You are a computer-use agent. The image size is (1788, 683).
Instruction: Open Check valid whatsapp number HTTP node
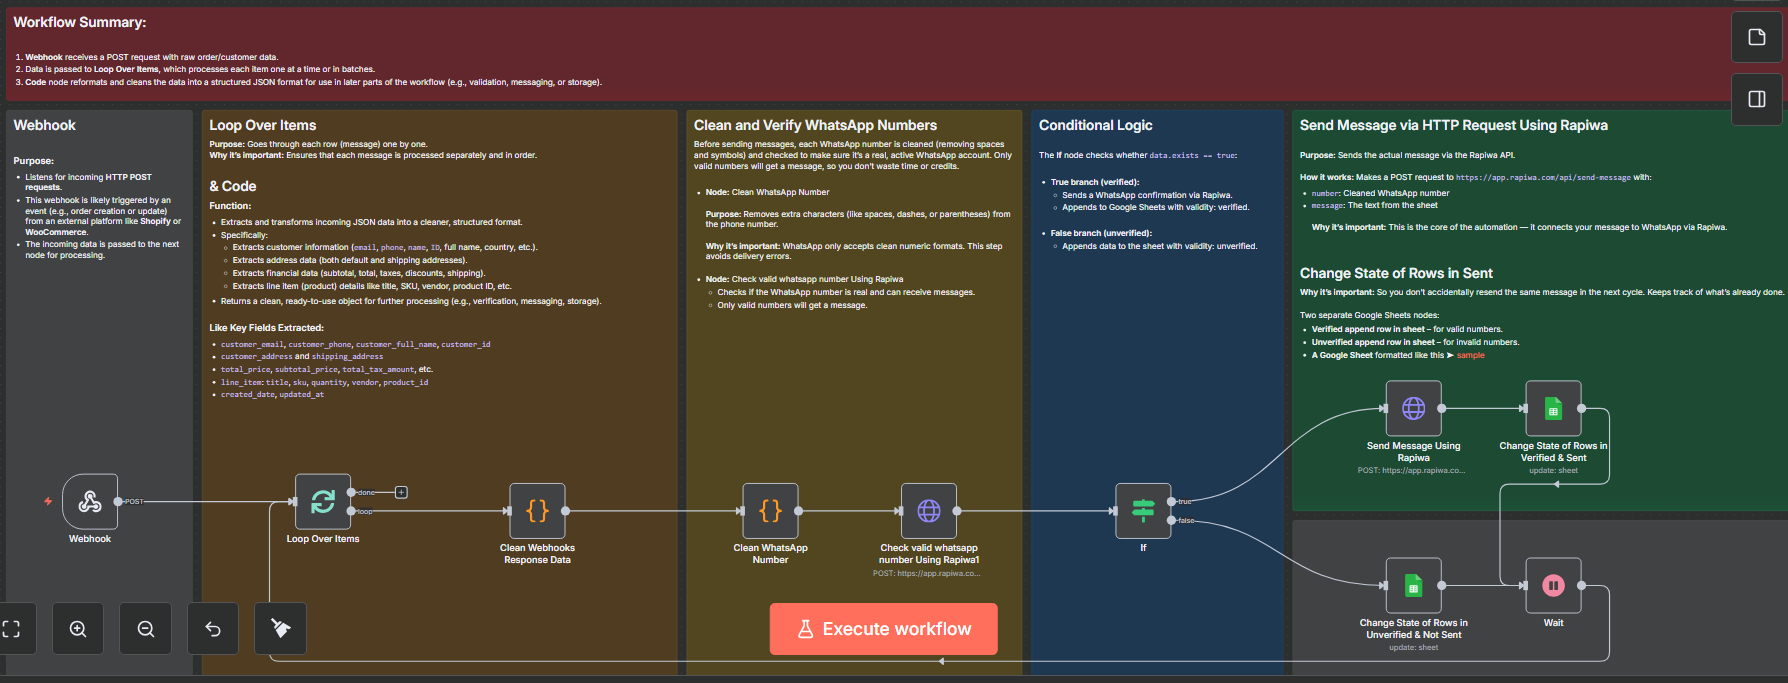click(929, 511)
